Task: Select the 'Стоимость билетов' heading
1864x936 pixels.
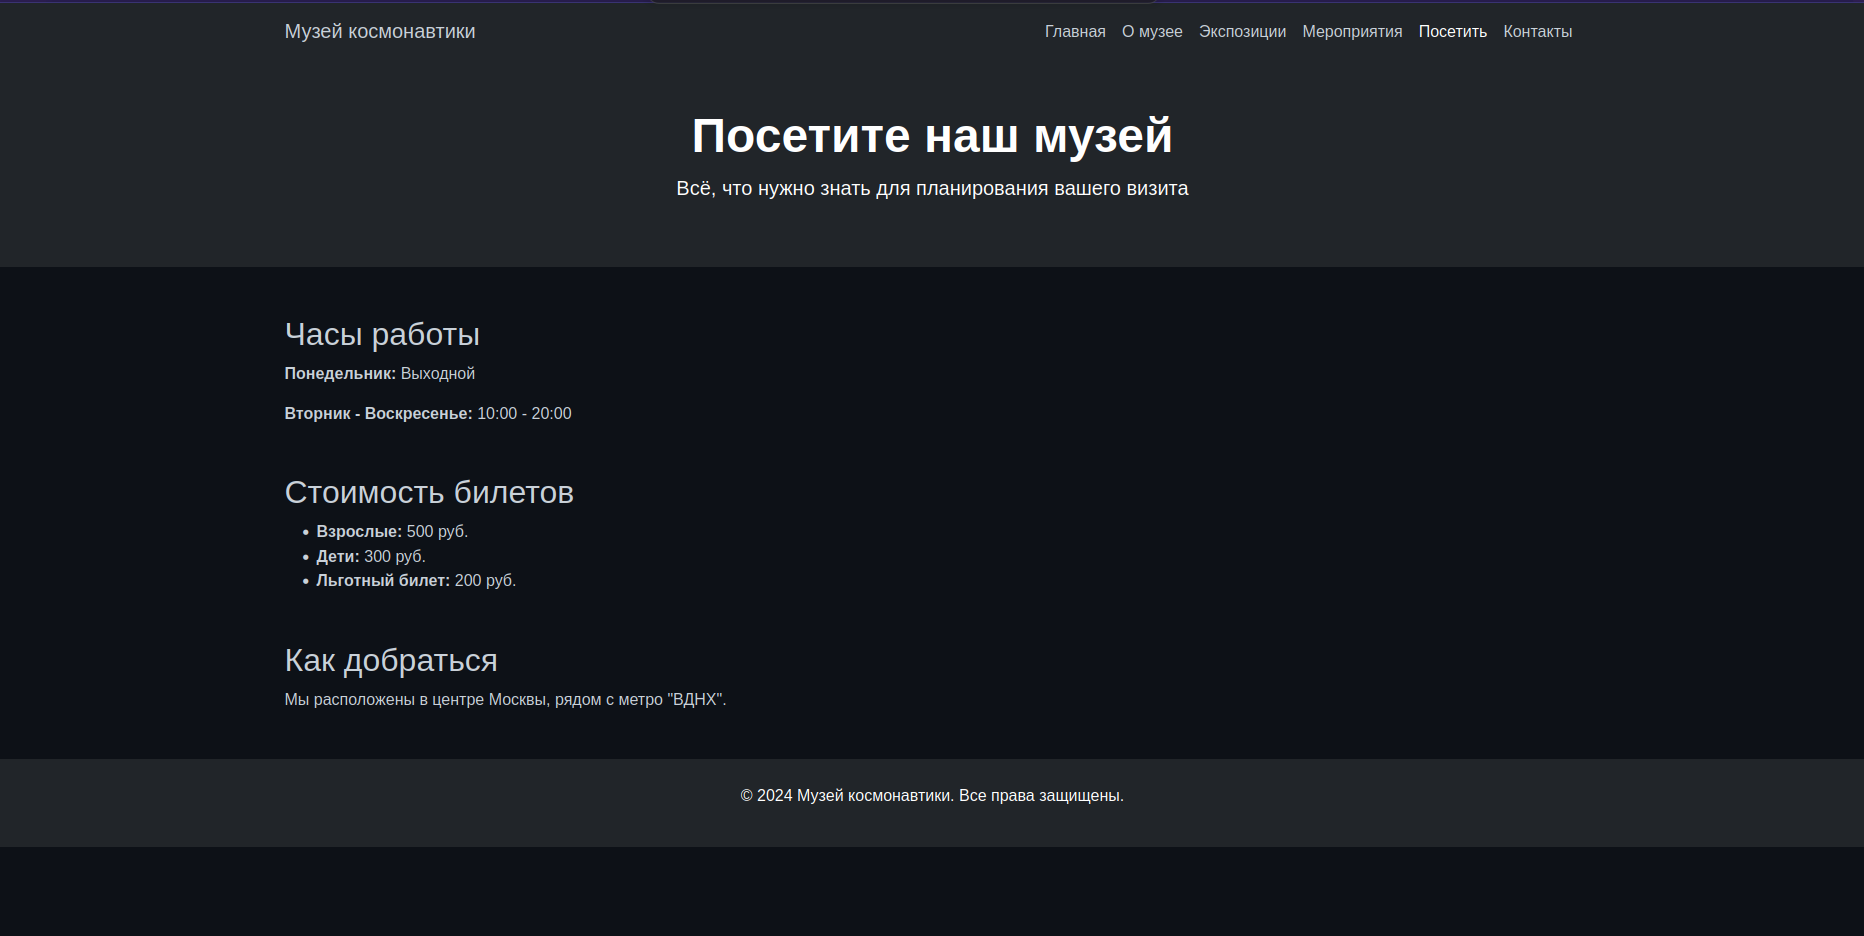Action: point(429,493)
